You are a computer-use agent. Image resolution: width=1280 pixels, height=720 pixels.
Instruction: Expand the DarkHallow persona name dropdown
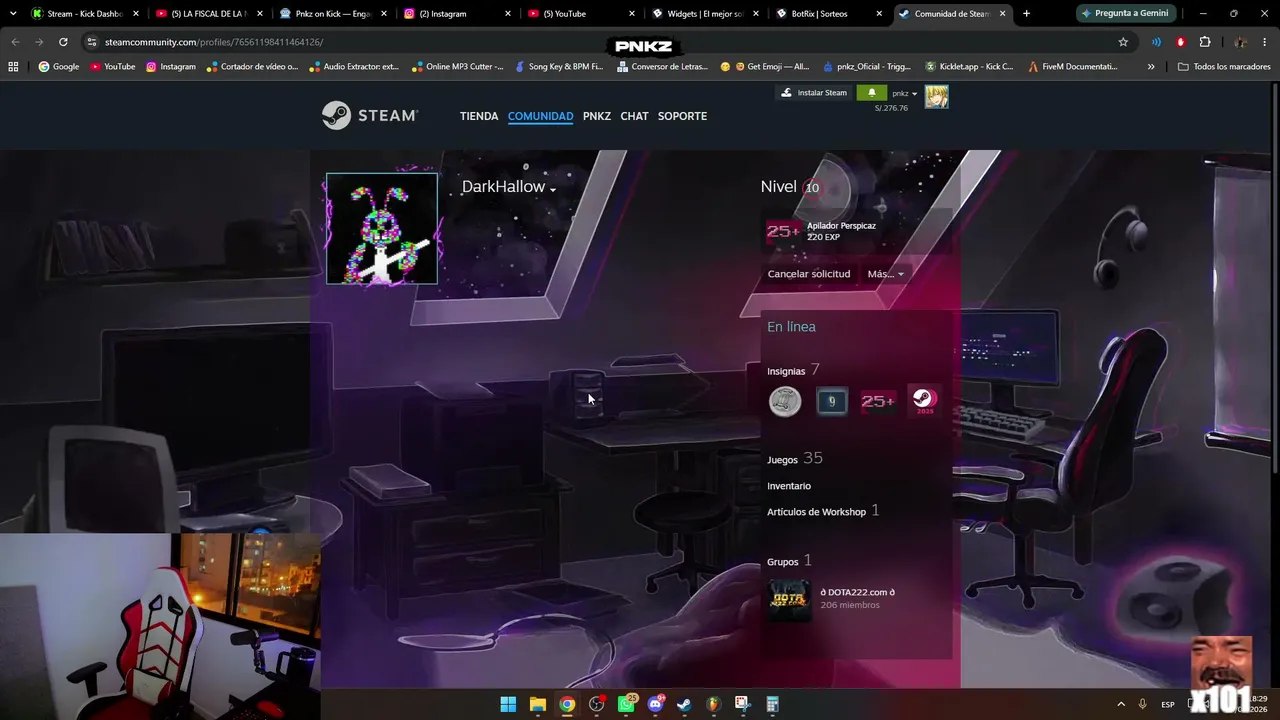pos(552,190)
